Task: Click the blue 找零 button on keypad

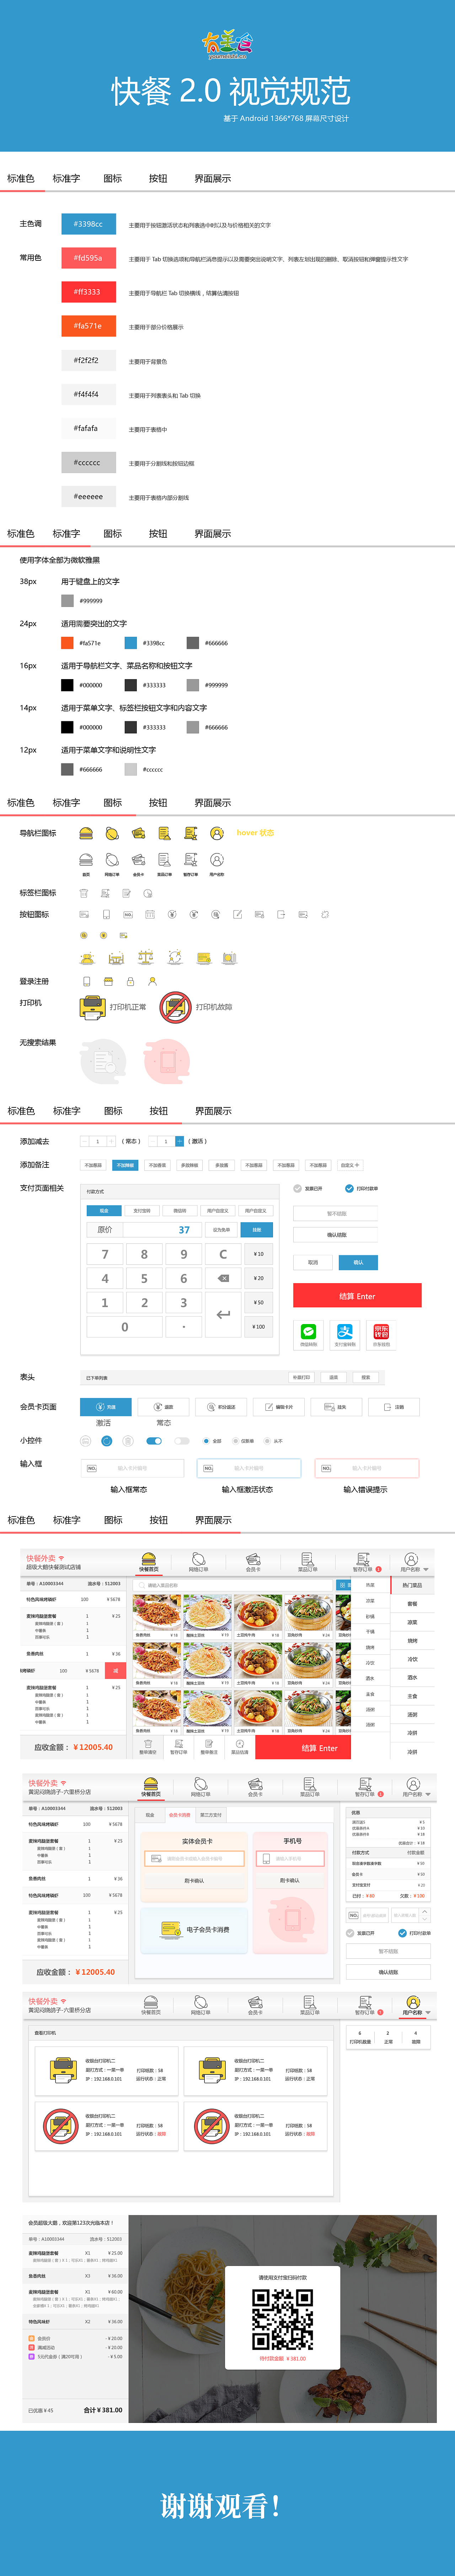Action: (x=257, y=1230)
